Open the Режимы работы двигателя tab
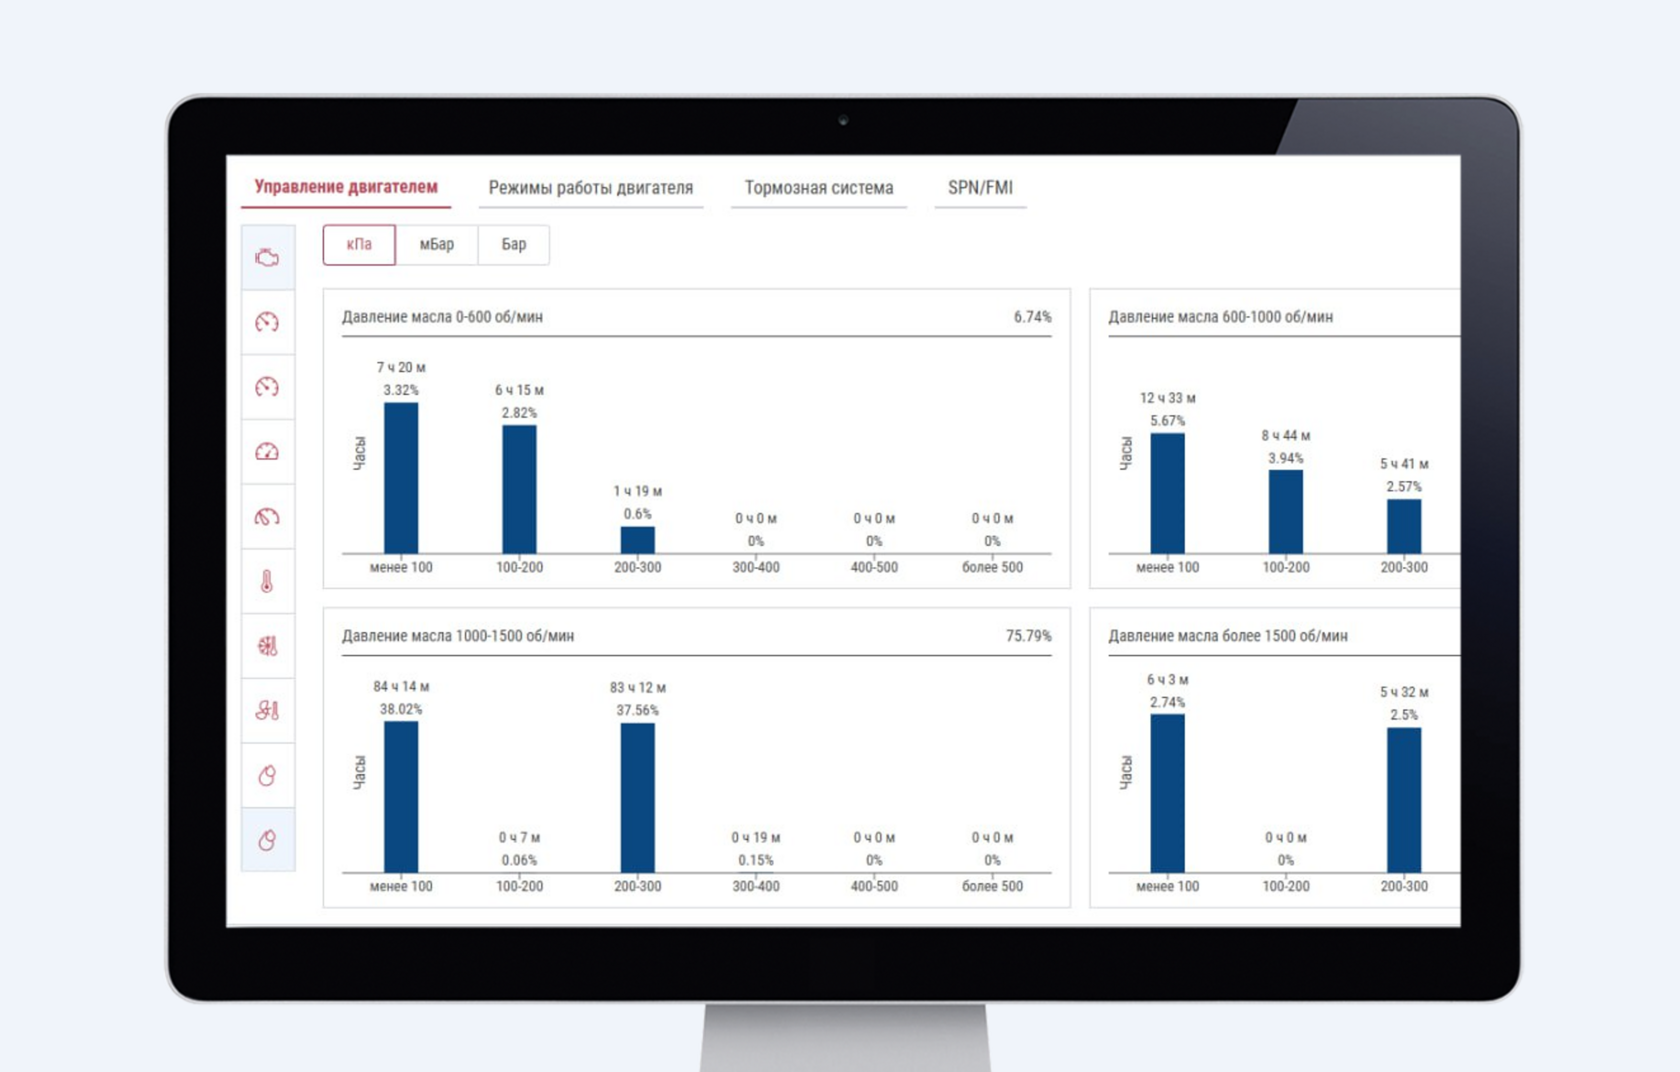 coord(590,188)
